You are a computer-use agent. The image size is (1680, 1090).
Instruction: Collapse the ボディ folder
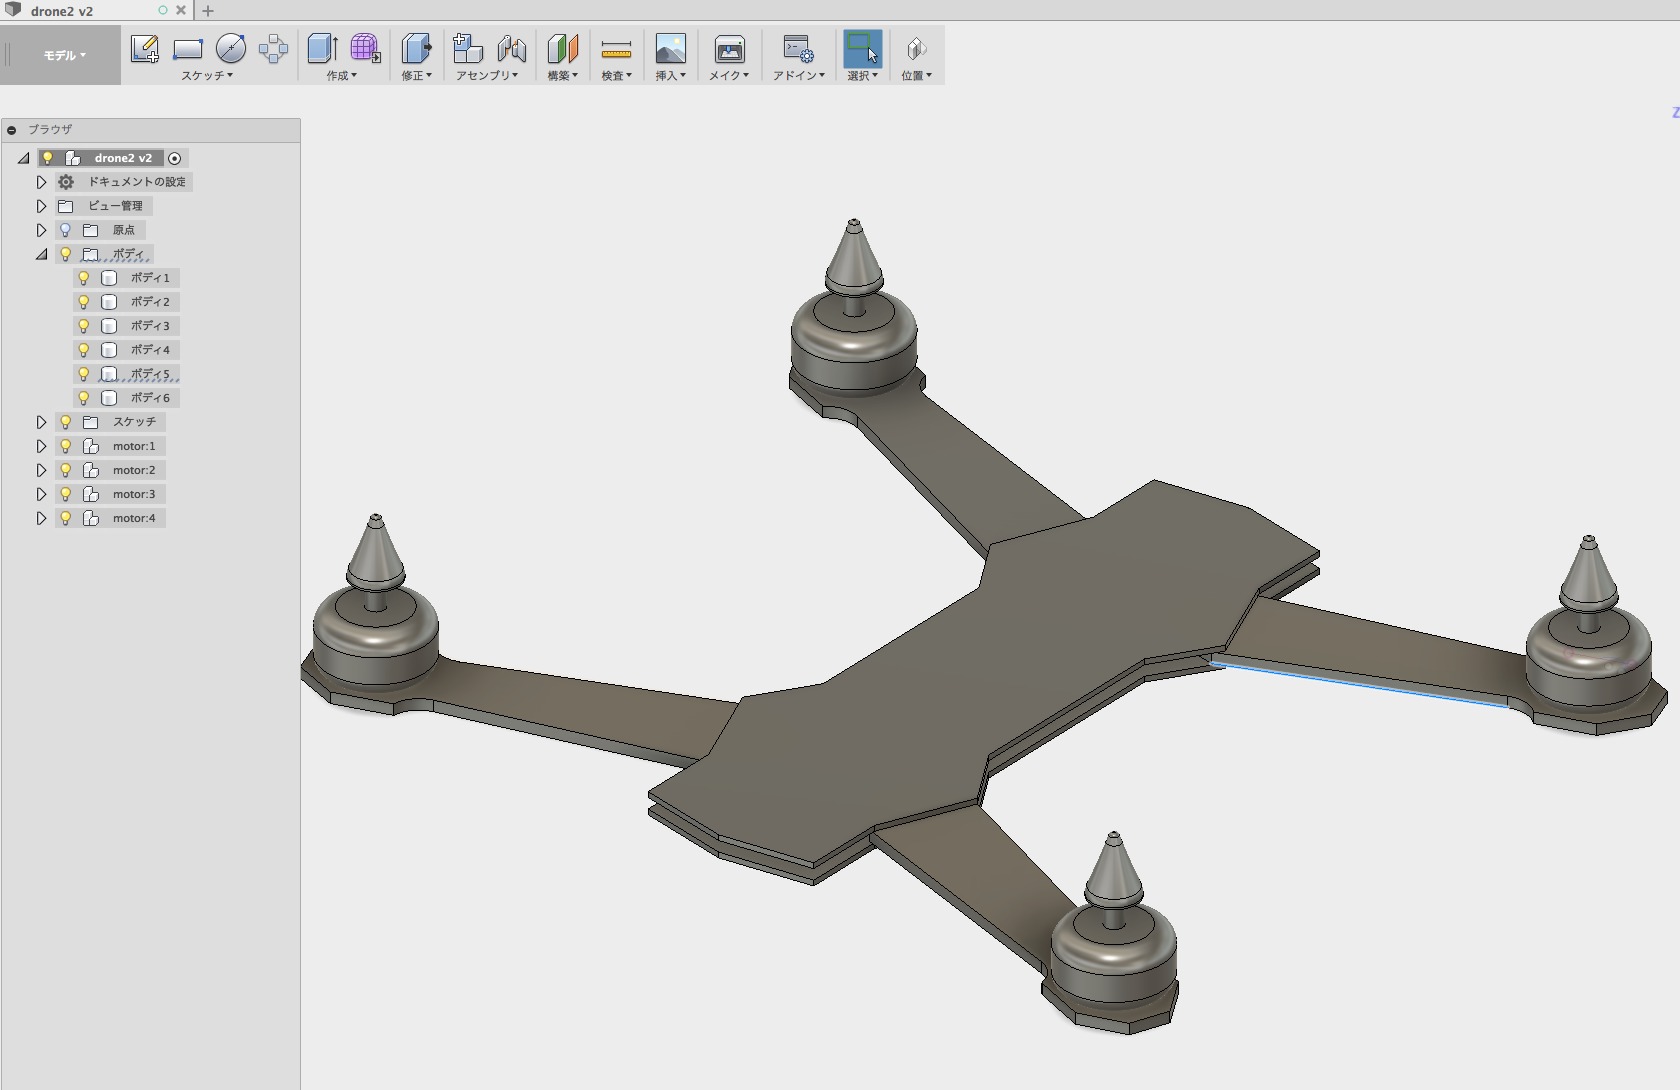[x=41, y=254]
